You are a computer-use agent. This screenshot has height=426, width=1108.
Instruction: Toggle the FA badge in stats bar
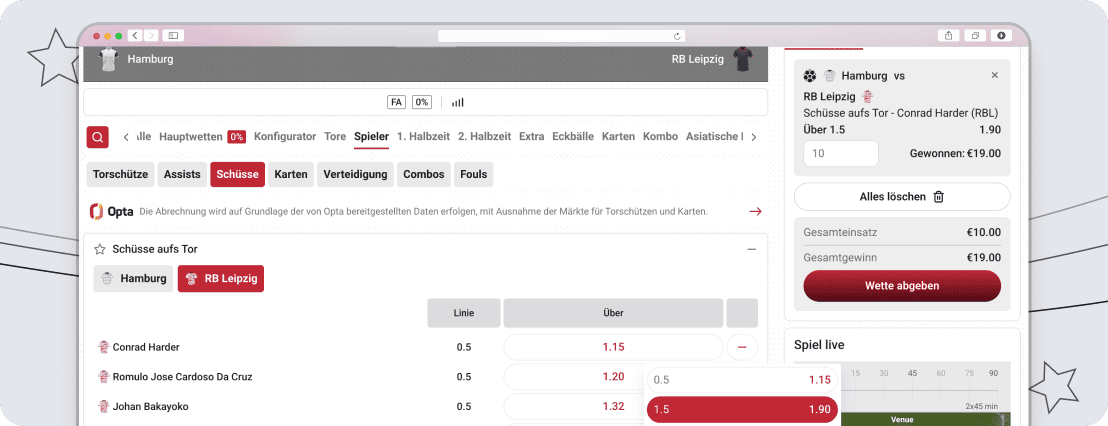396,102
